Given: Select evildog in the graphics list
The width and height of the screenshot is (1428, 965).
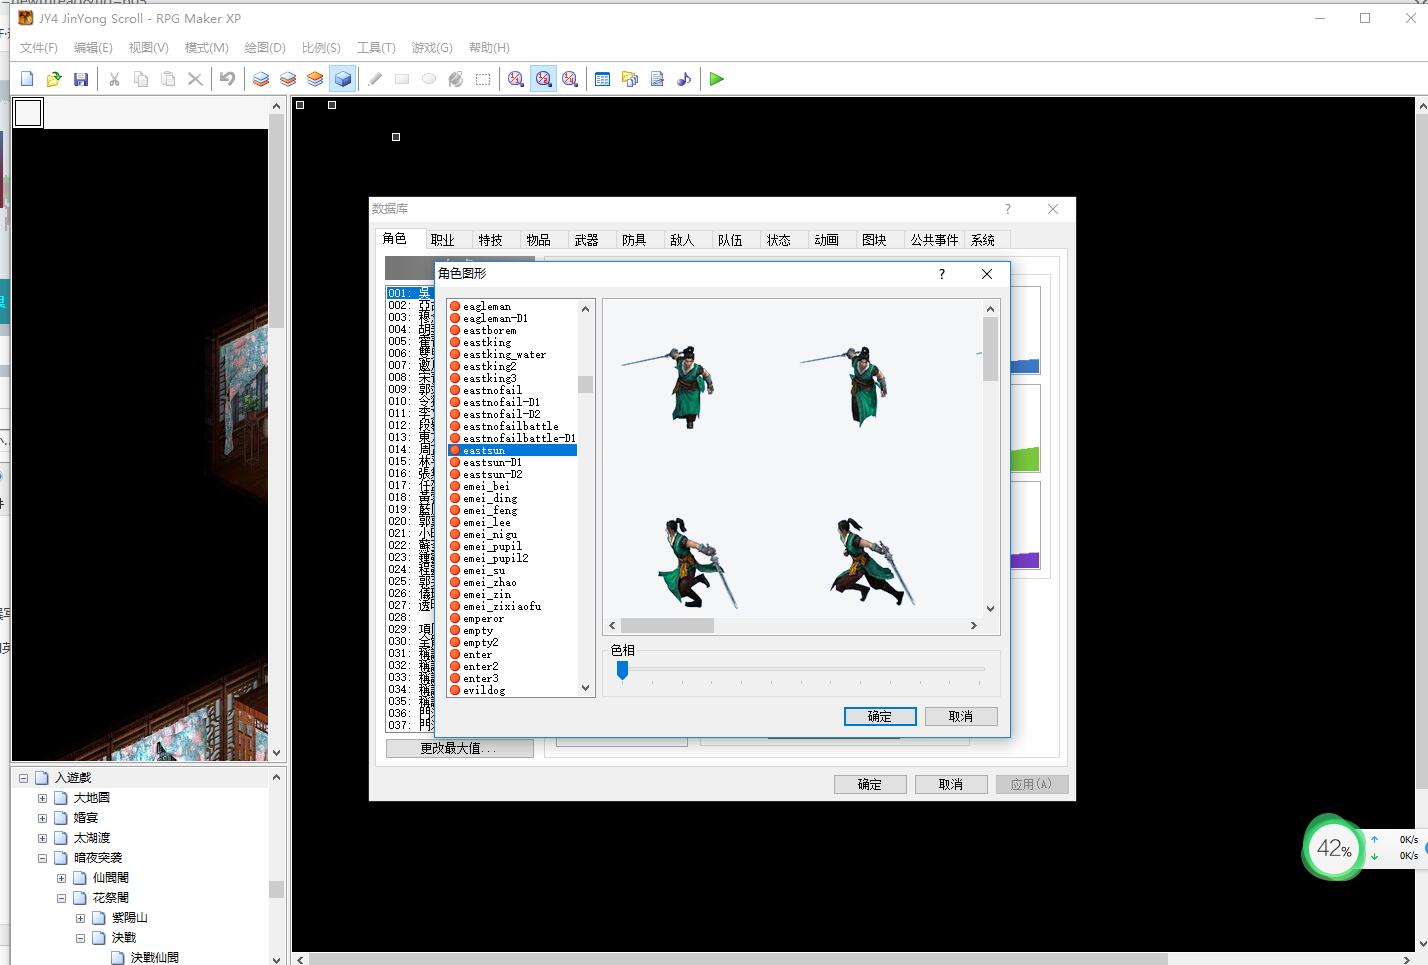Looking at the screenshot, I should click(x=484, y=690).
